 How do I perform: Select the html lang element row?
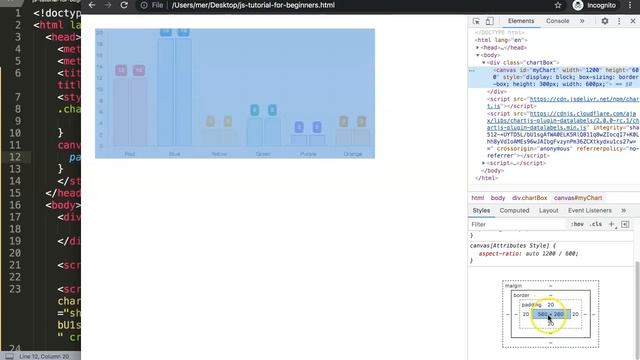click(501, 40)
